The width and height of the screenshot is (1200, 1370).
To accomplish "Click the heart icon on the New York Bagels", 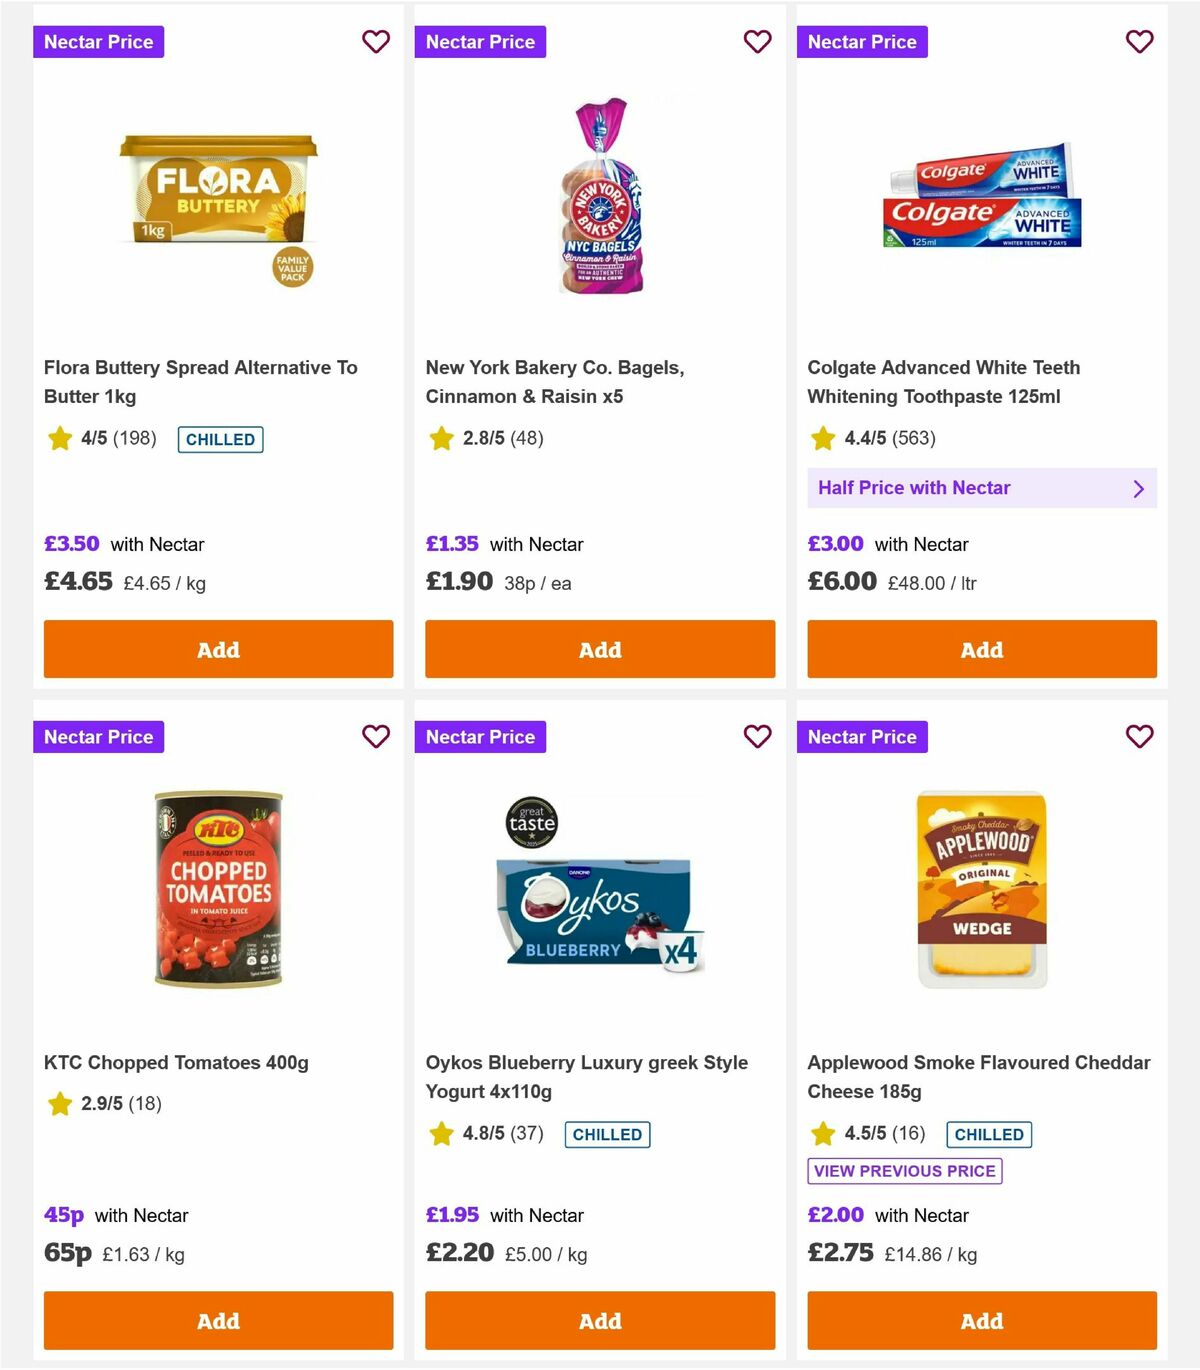I will (x=757, y=42).
